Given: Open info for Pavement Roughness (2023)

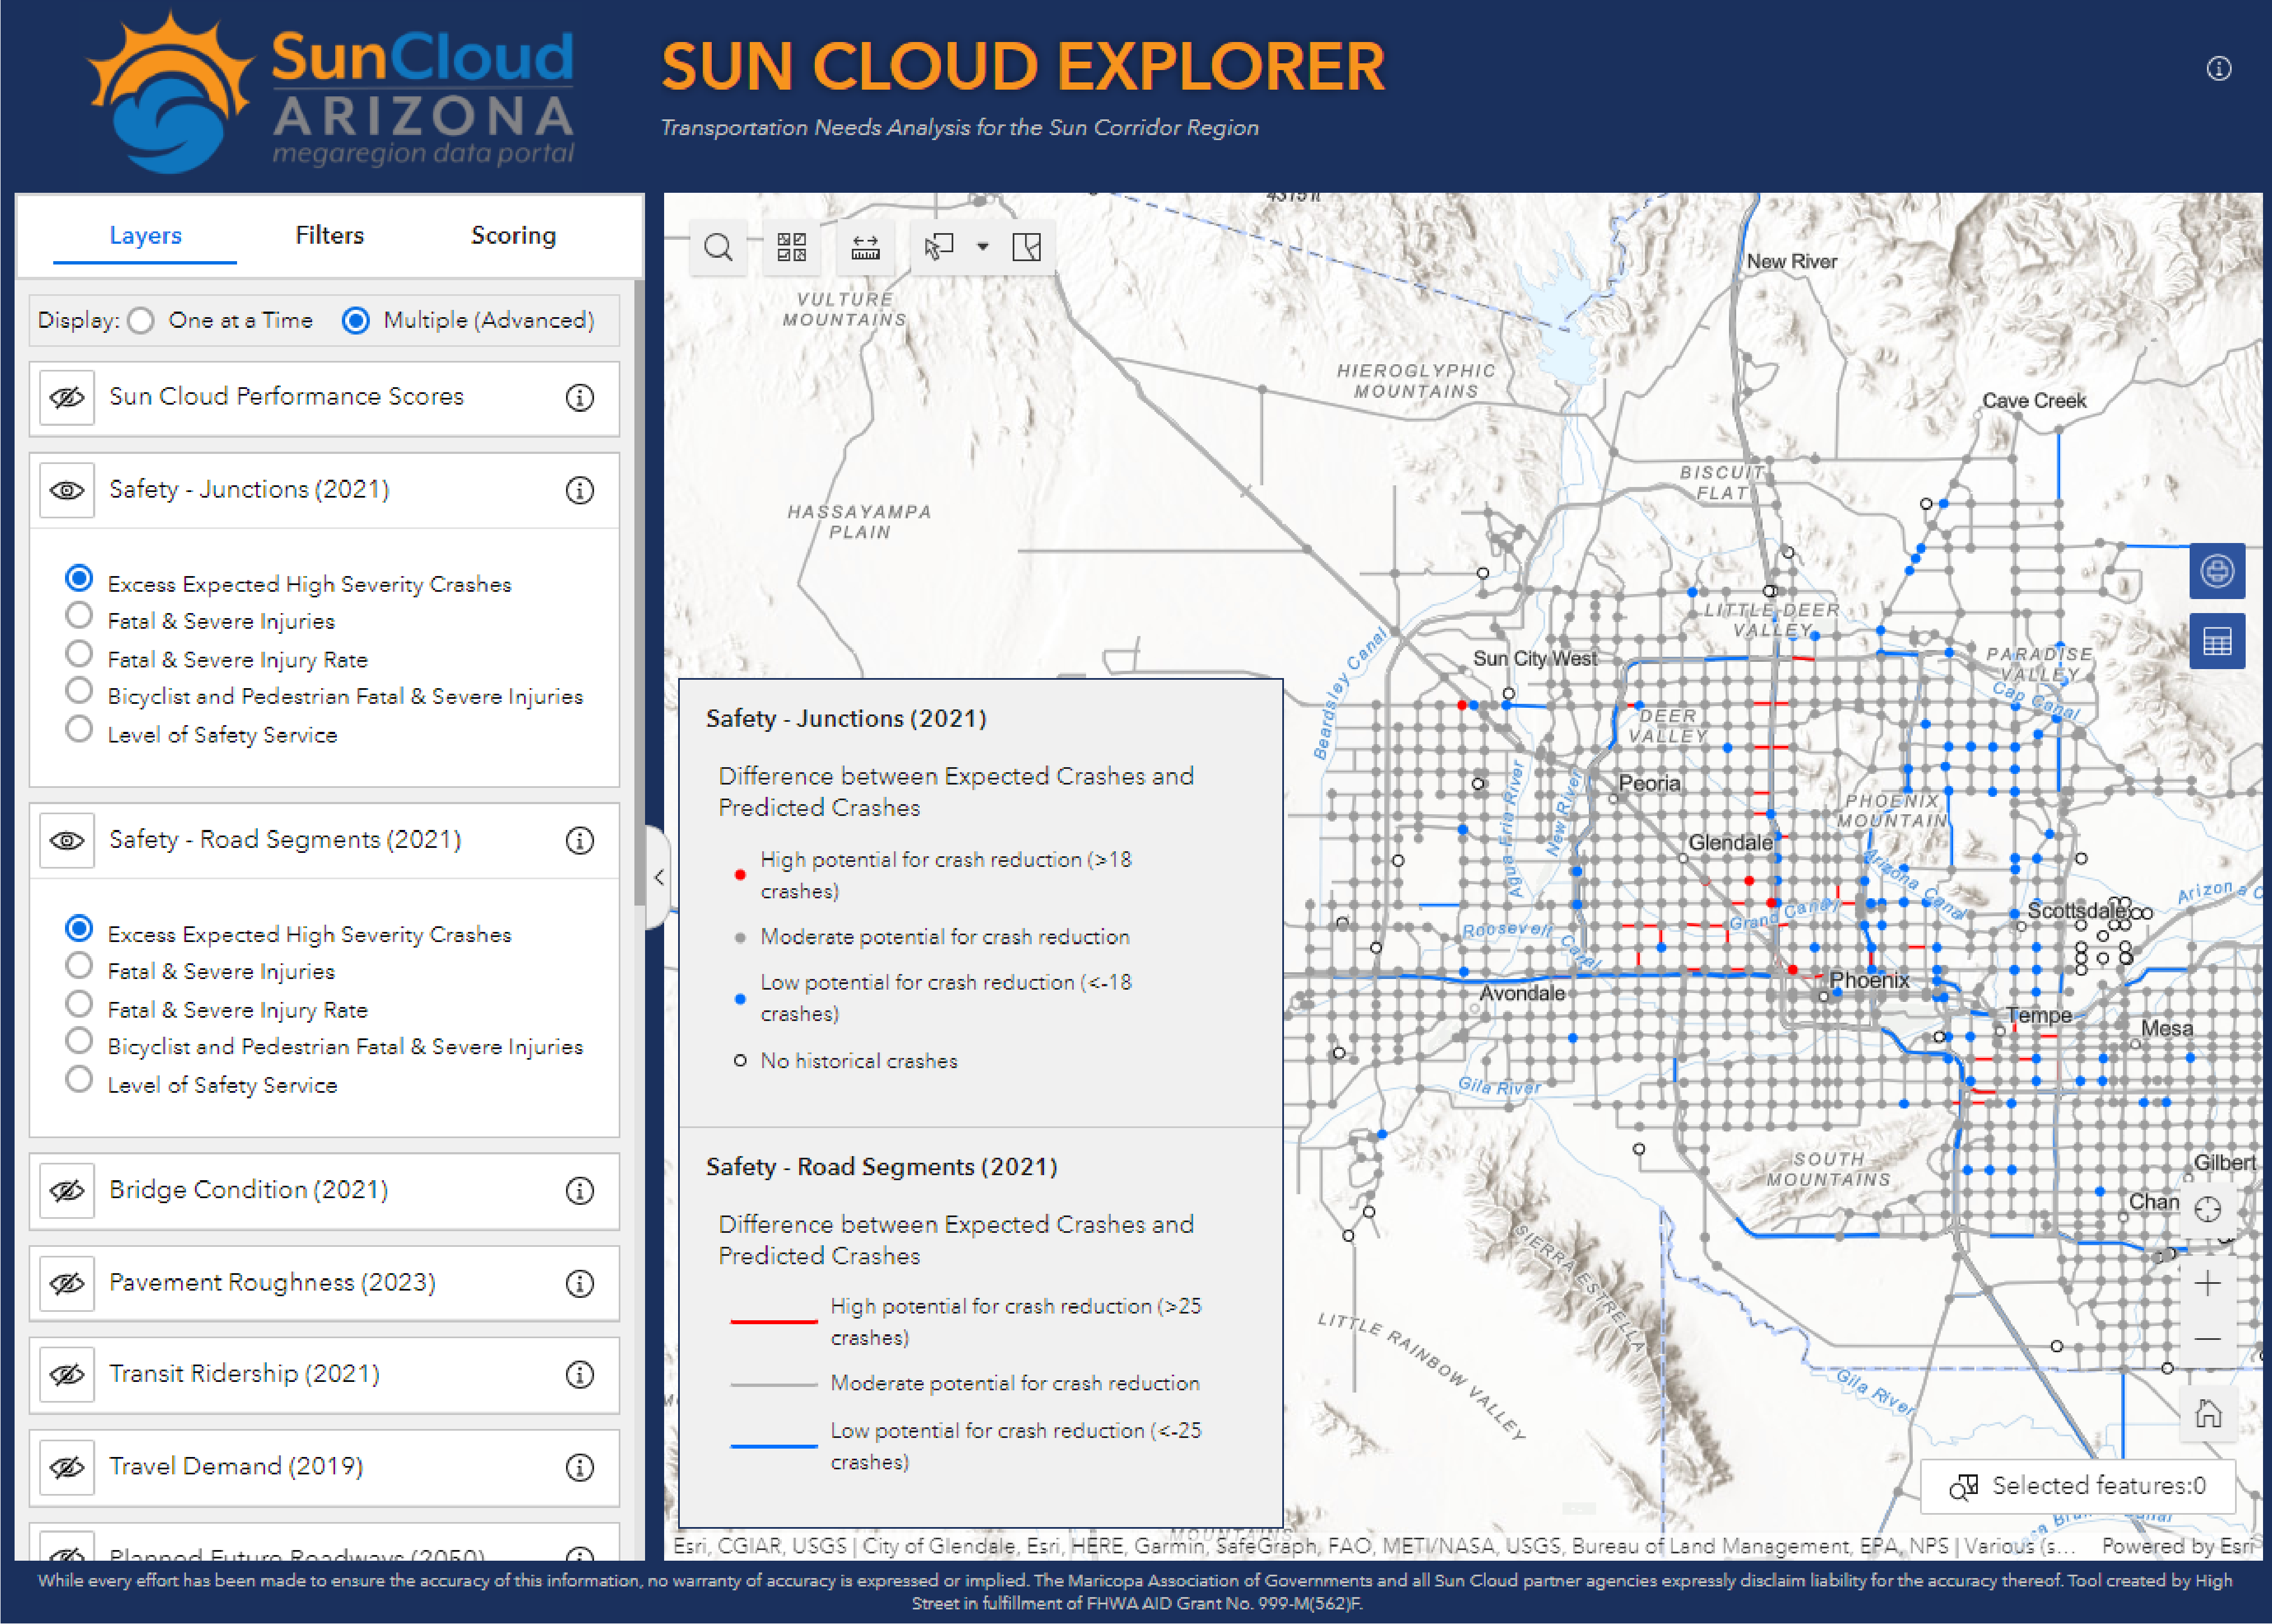Looking at the screenshot, I should 580,1284.
